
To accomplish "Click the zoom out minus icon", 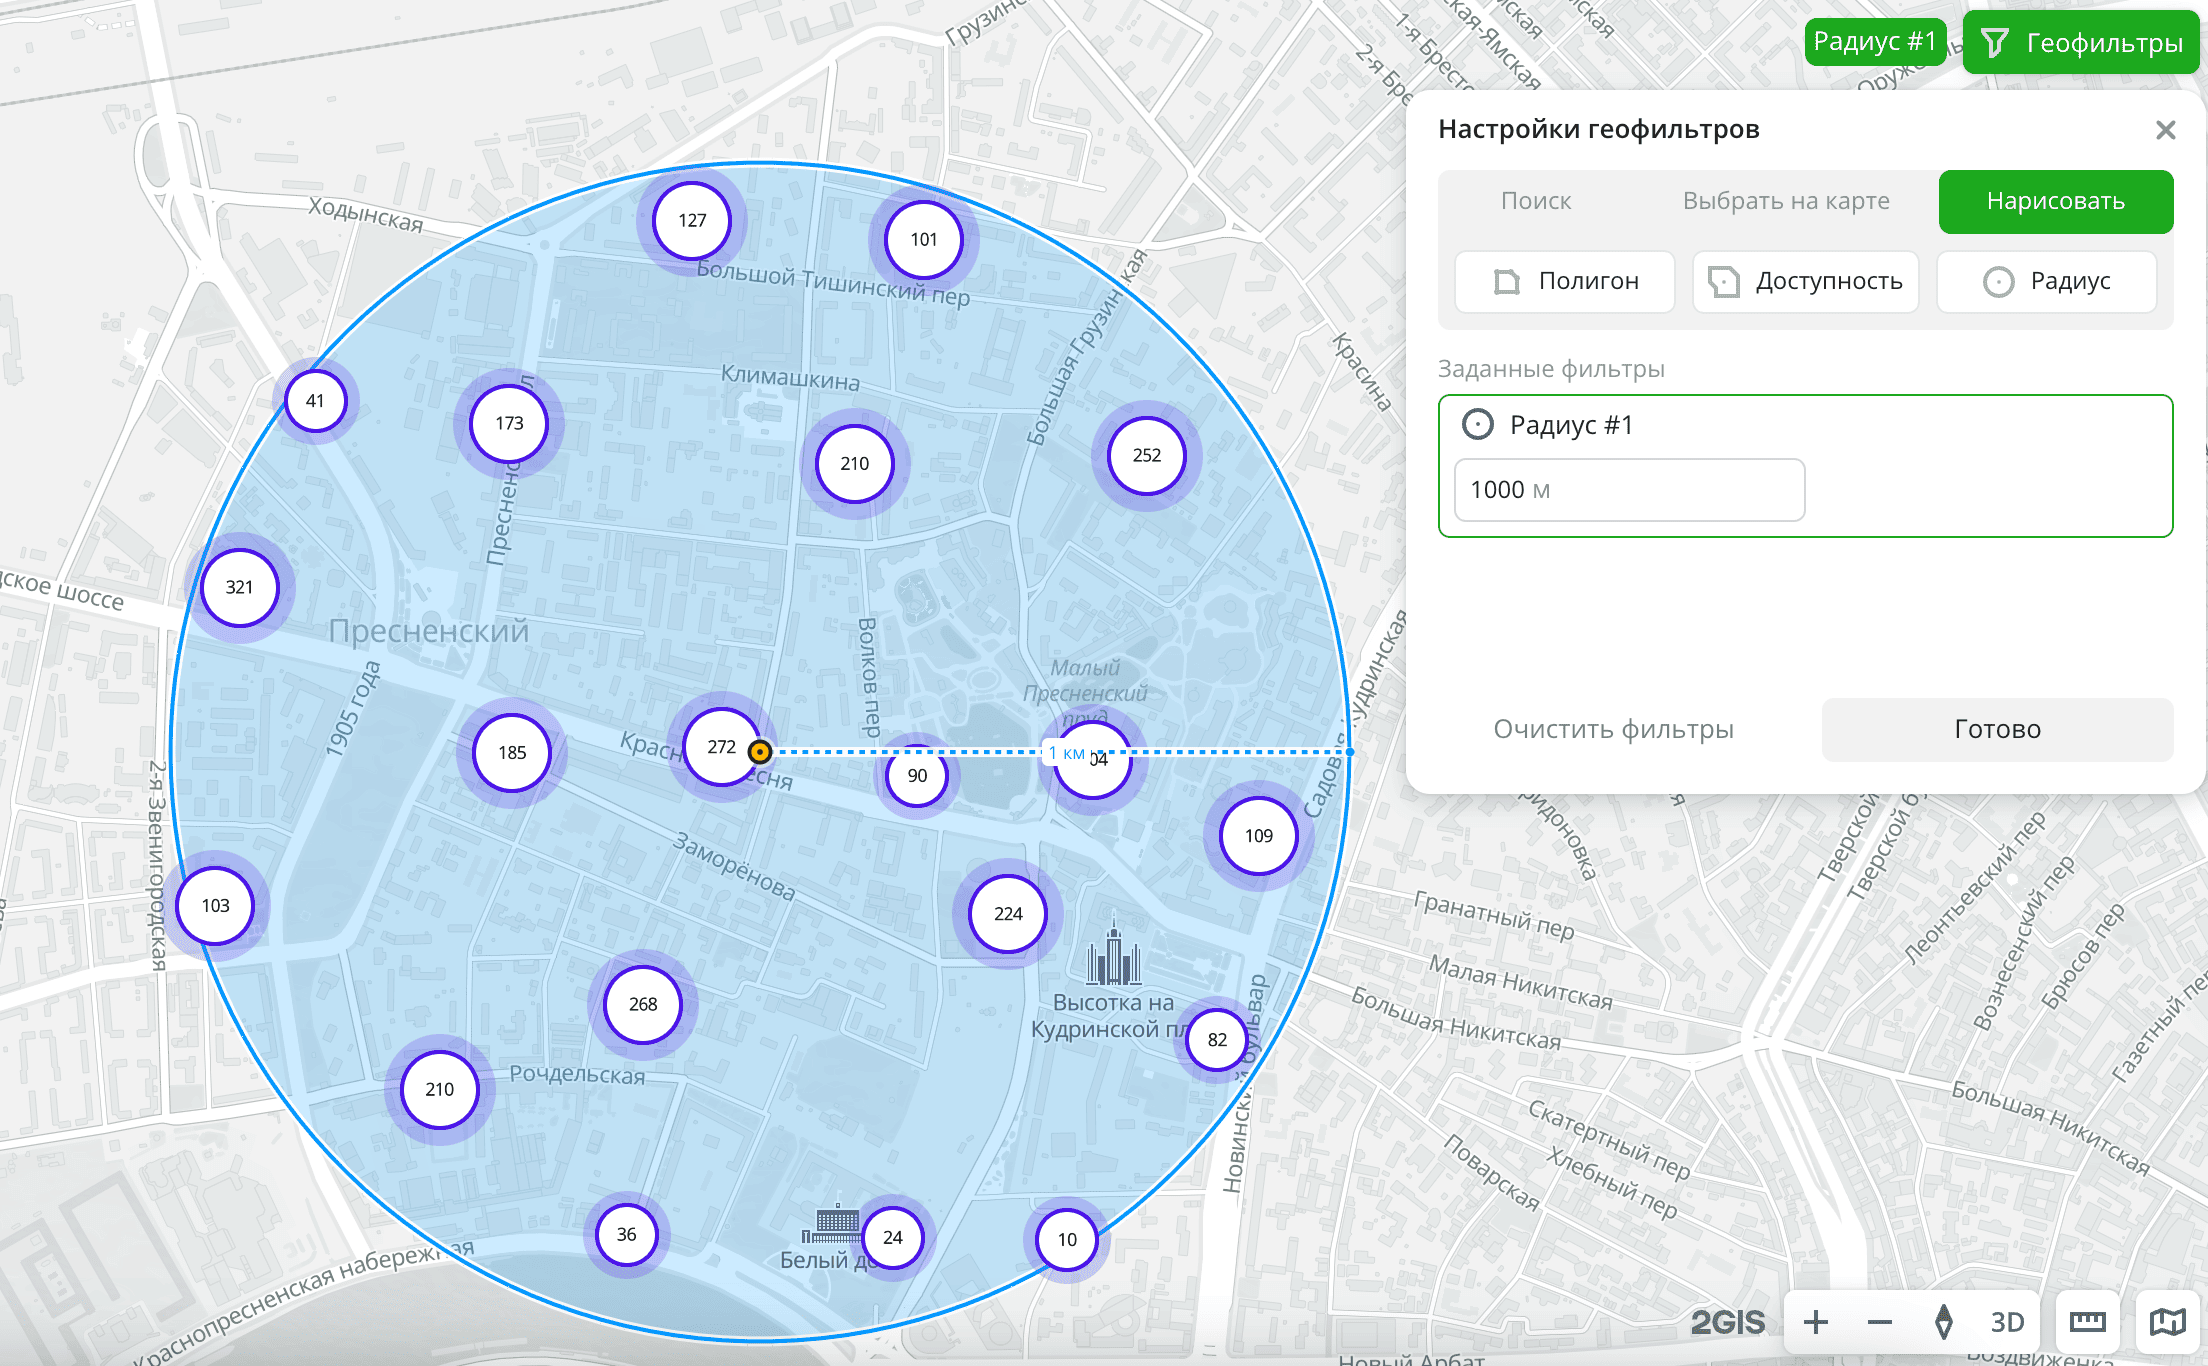I will tap(1879, 1322).
